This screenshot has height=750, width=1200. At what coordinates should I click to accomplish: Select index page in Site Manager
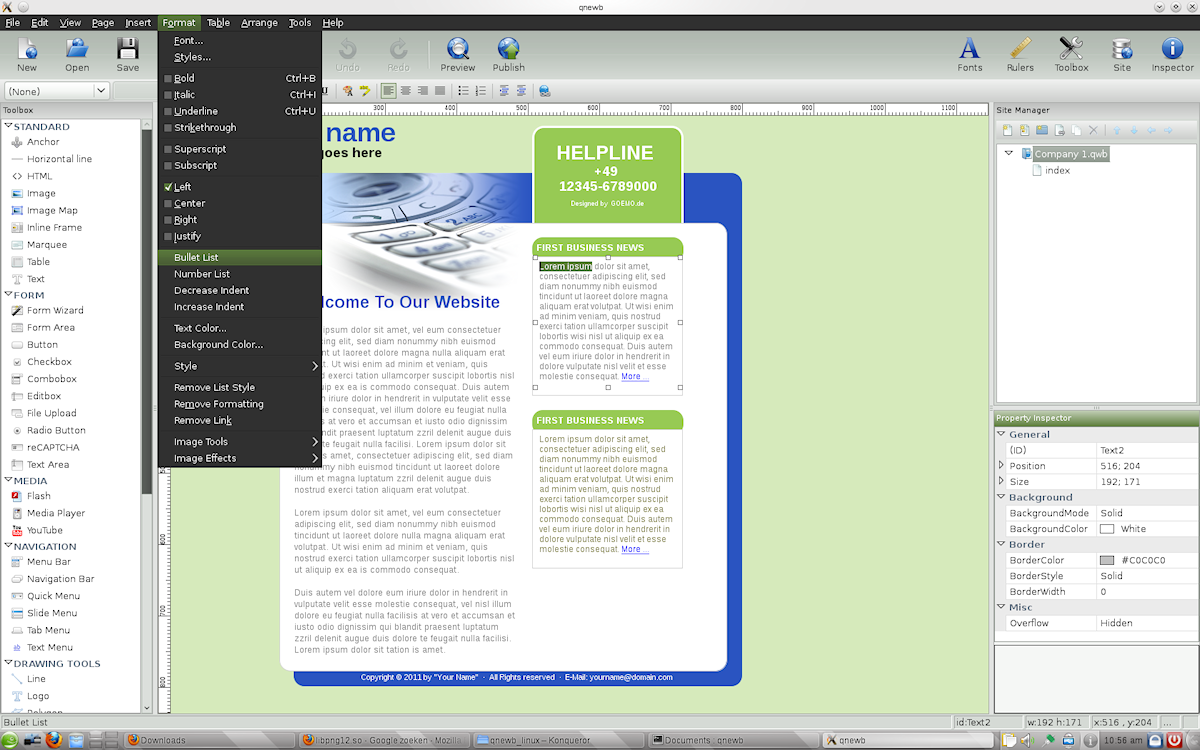tap(1057, 171)
